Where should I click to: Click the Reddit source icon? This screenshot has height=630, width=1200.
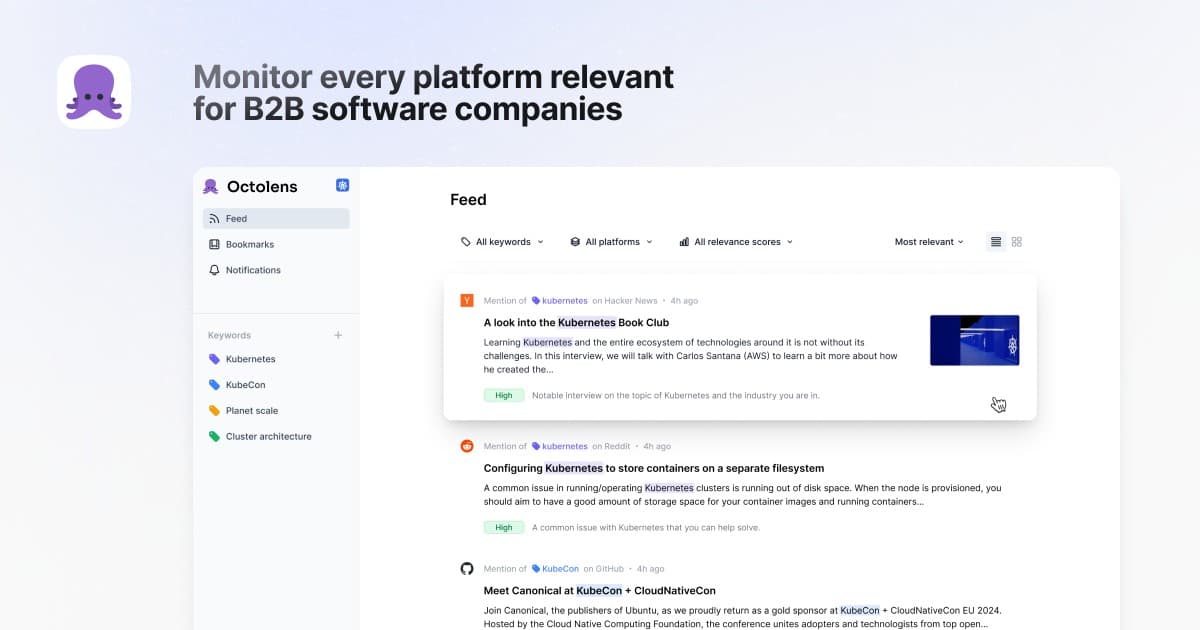tap(466, 446)
